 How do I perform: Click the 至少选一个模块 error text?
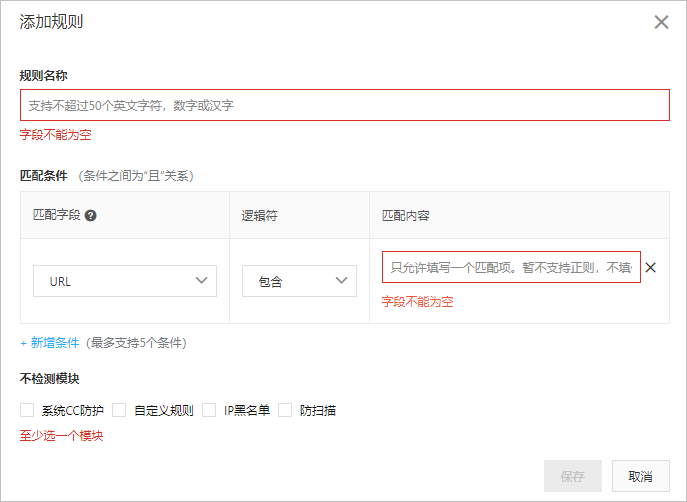61,435
